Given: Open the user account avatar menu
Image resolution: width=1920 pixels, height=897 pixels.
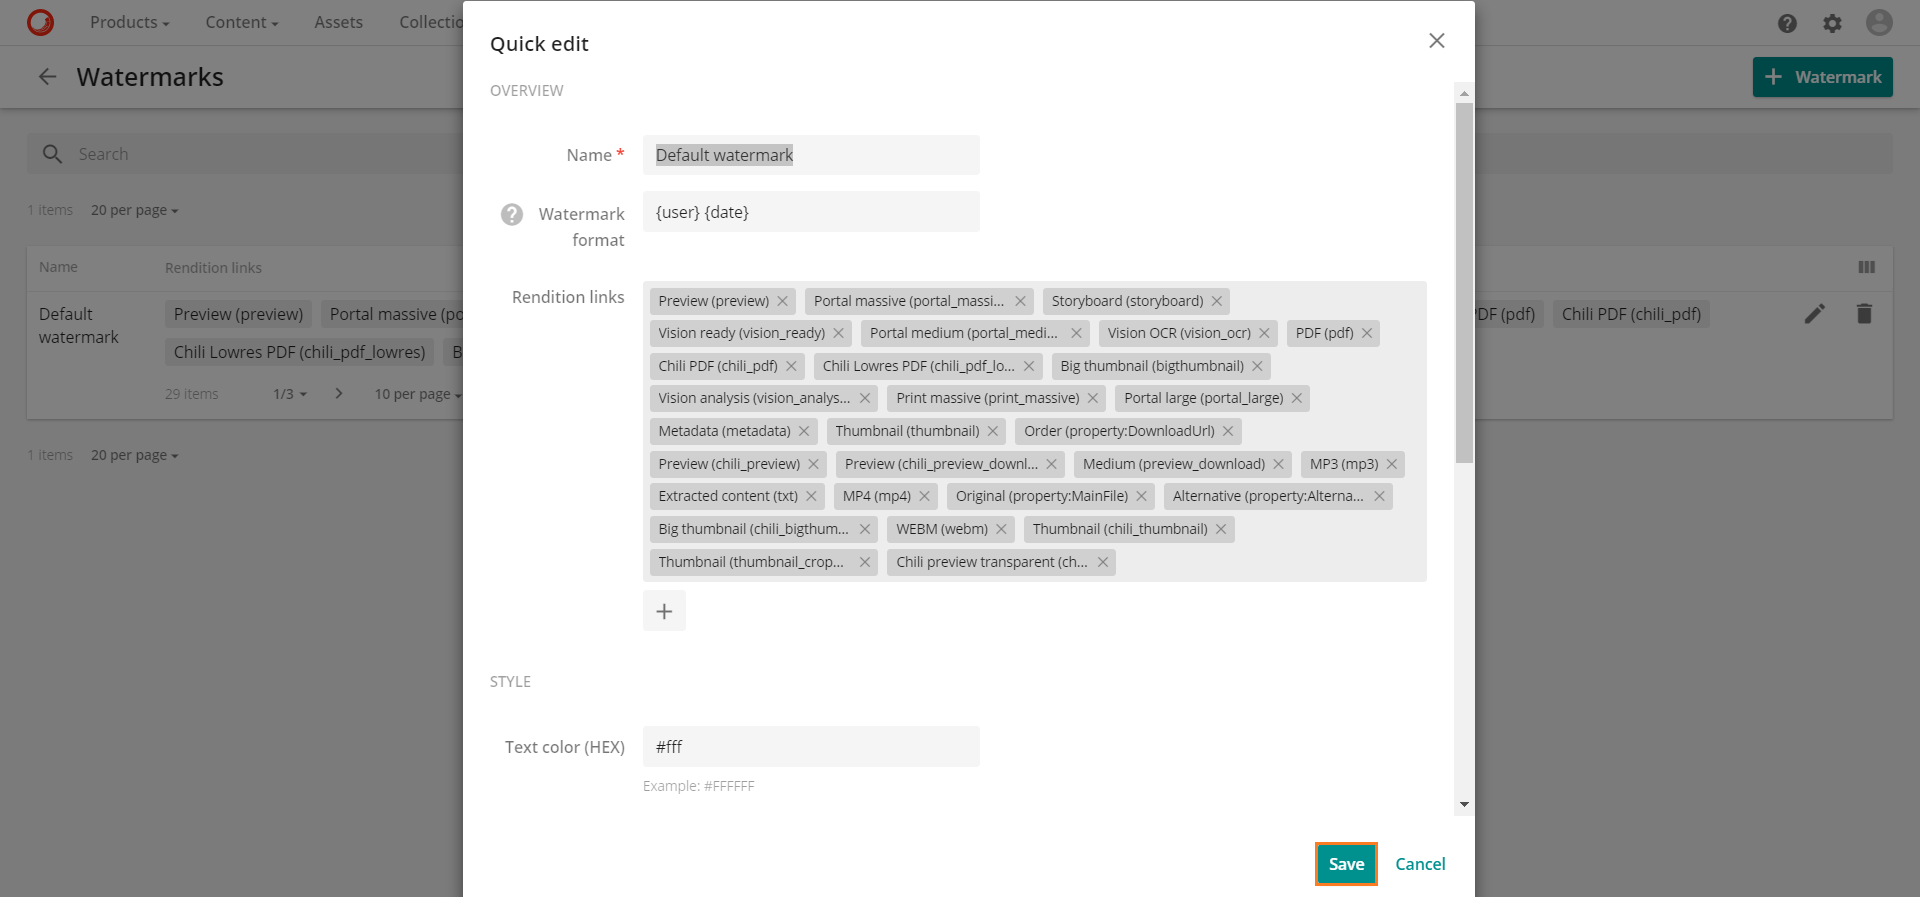Looking at the screenshot, I should click(1879, 23).
